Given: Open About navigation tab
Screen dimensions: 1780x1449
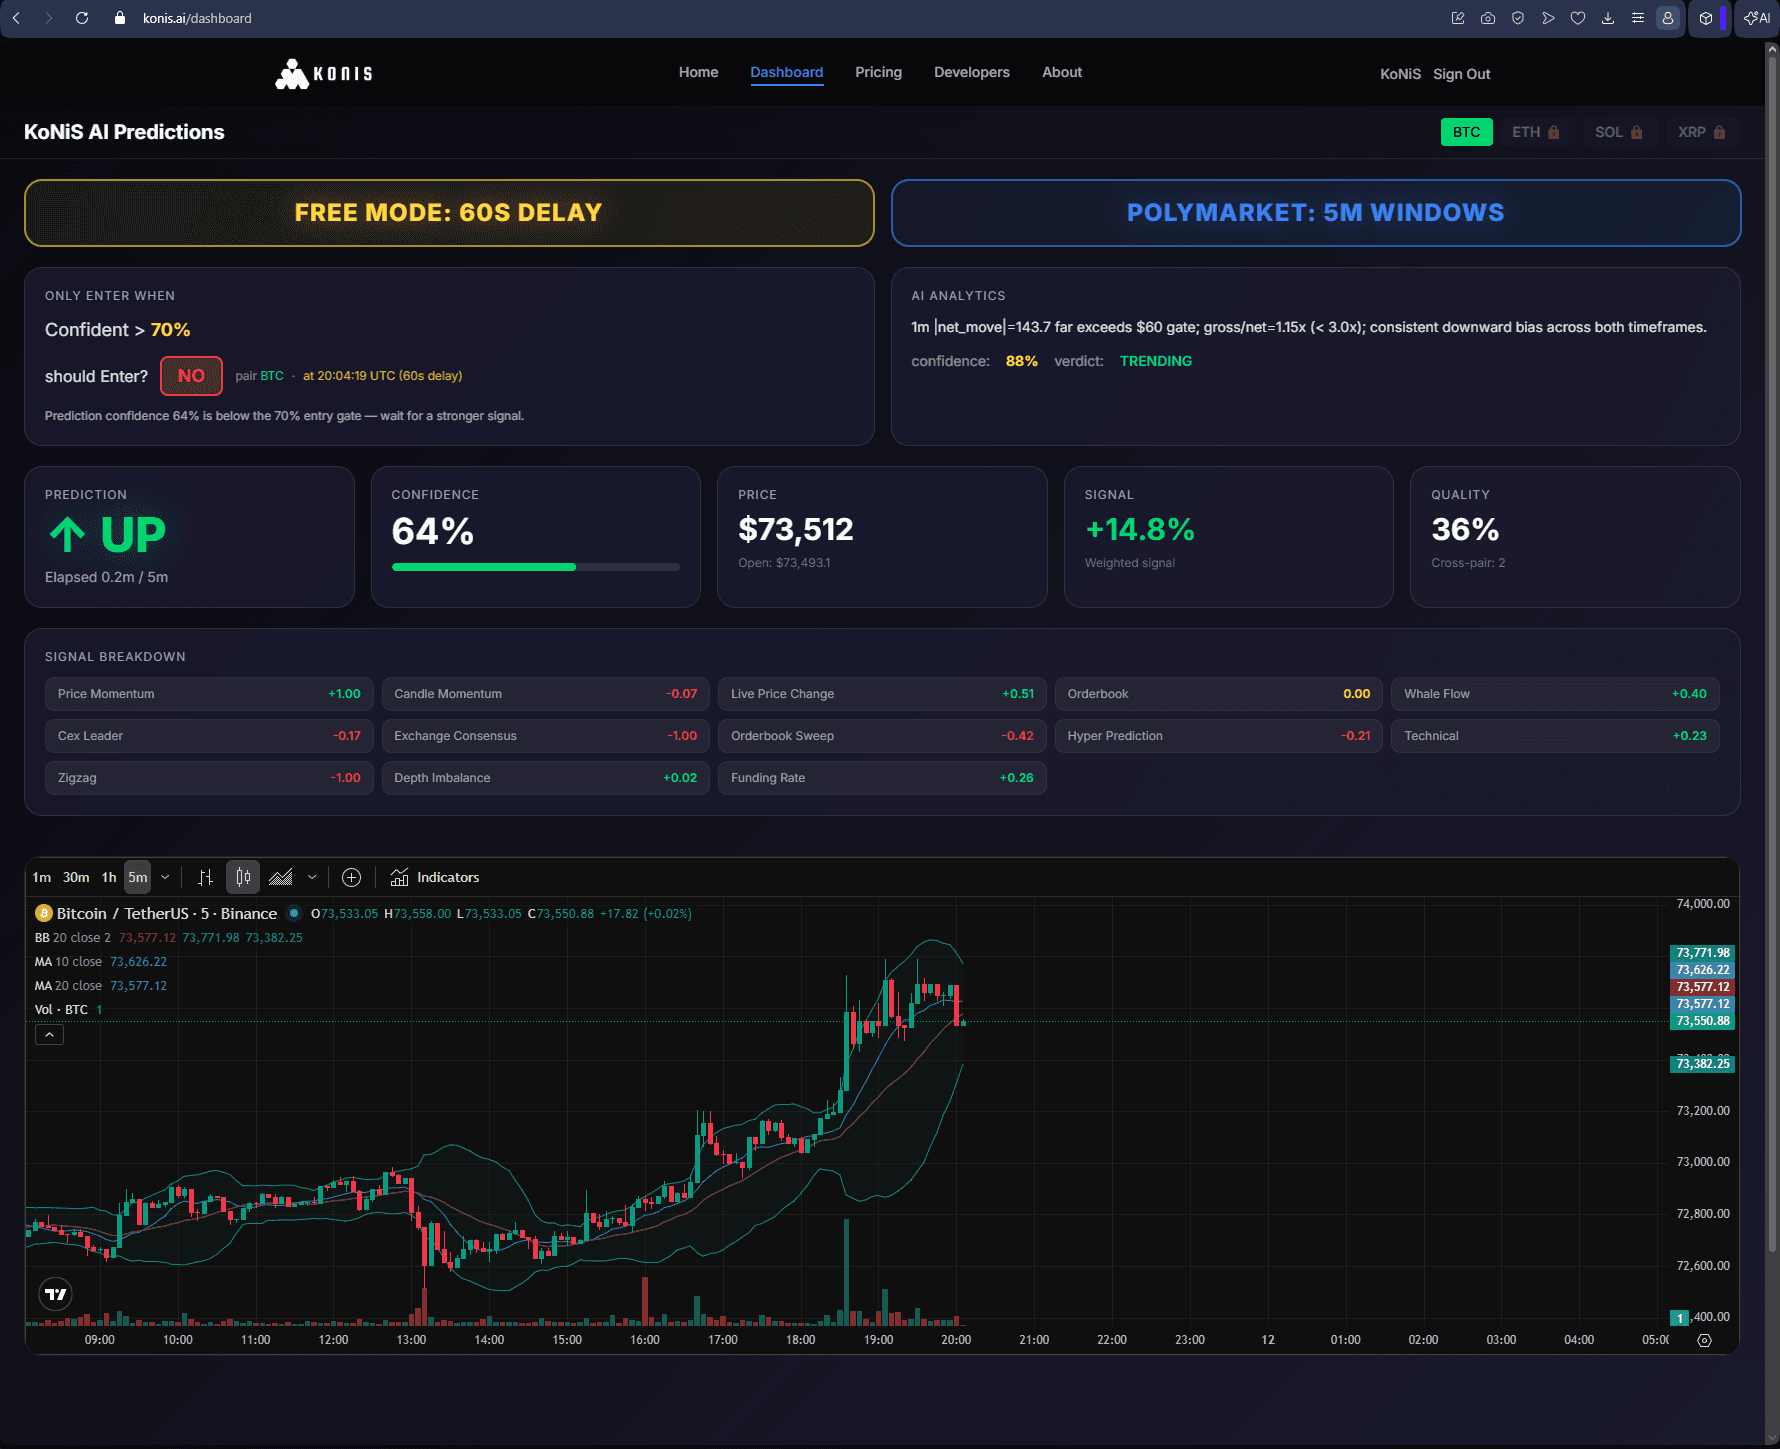Looking at the screenshot, I should click(1062, 72).
